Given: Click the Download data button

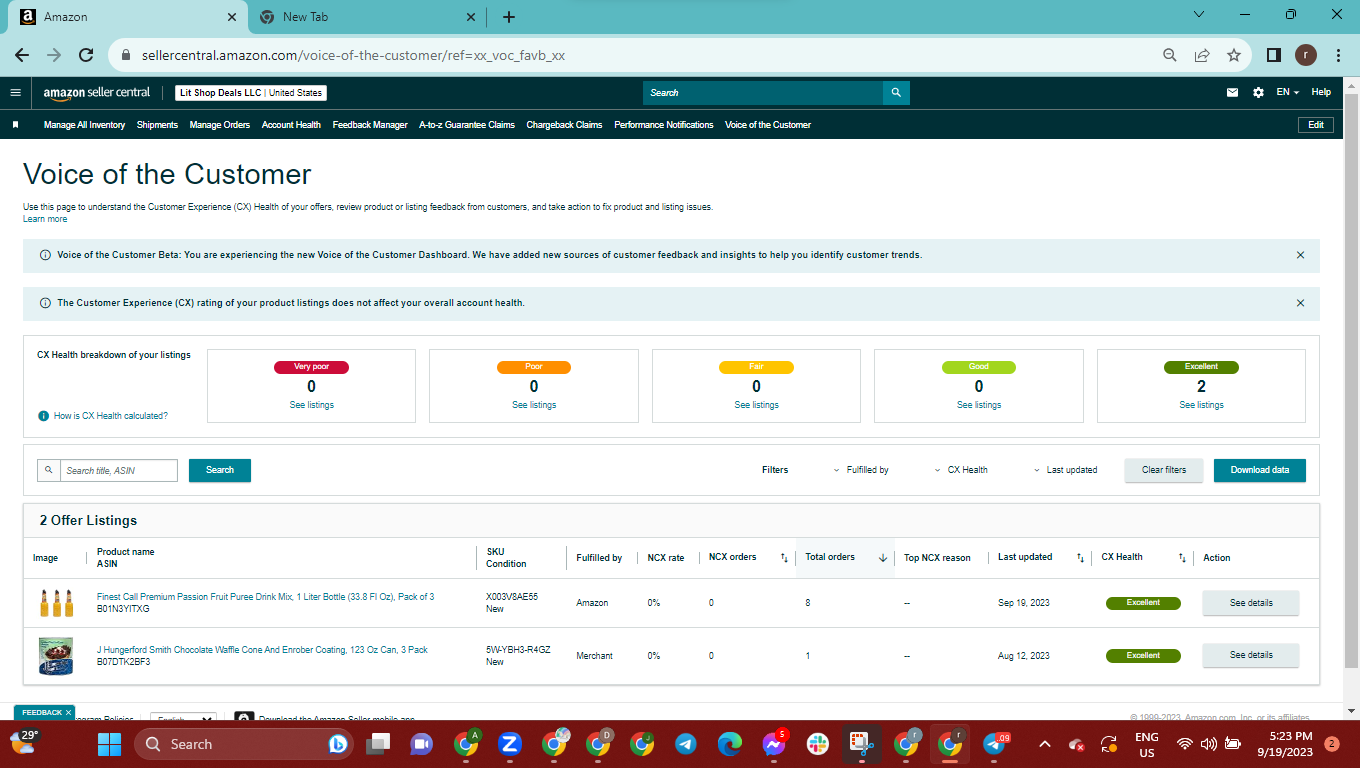Looking at the screenshot, I should point(1260,470).
